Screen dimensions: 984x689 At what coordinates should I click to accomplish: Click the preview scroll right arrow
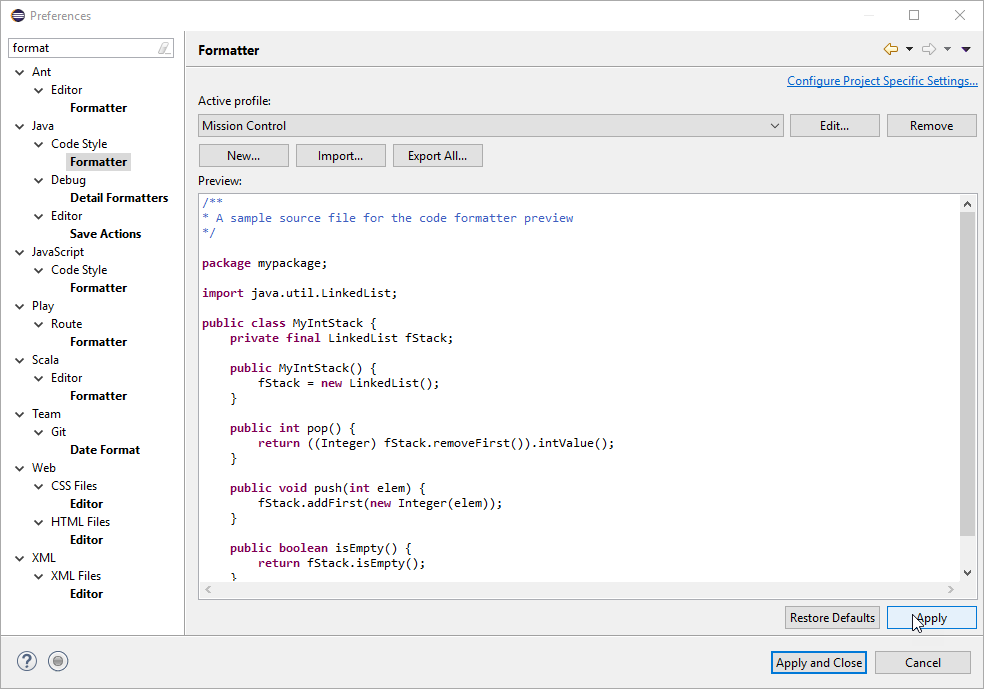click(951, 589)
